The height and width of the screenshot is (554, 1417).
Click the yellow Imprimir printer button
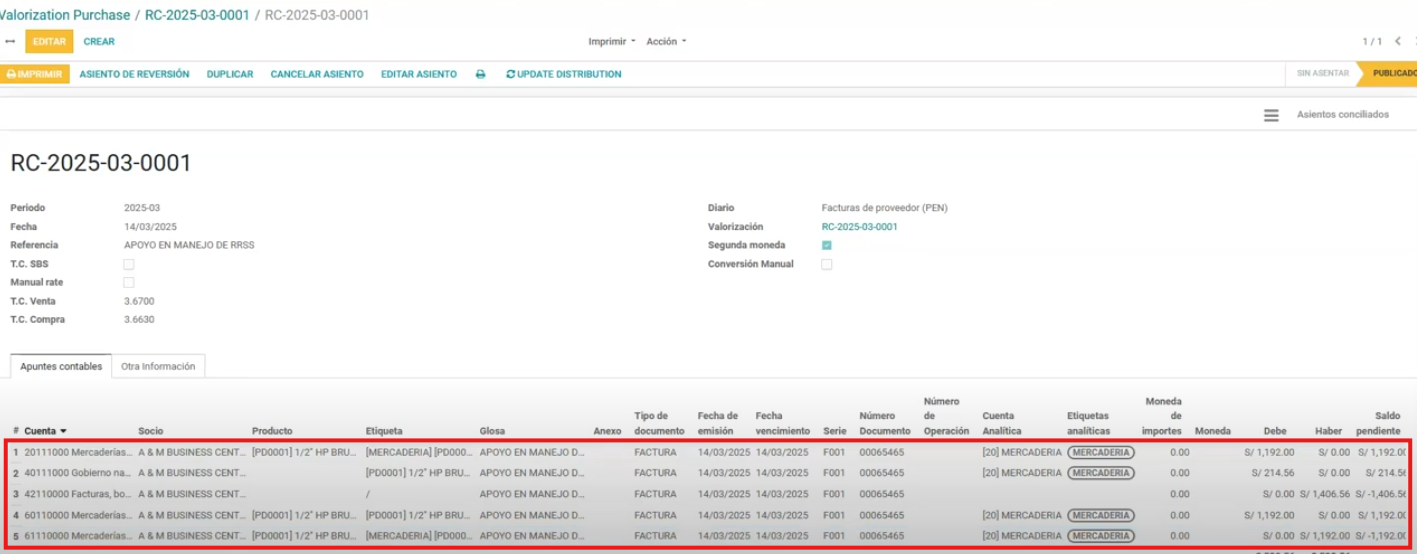pos(35,74)
